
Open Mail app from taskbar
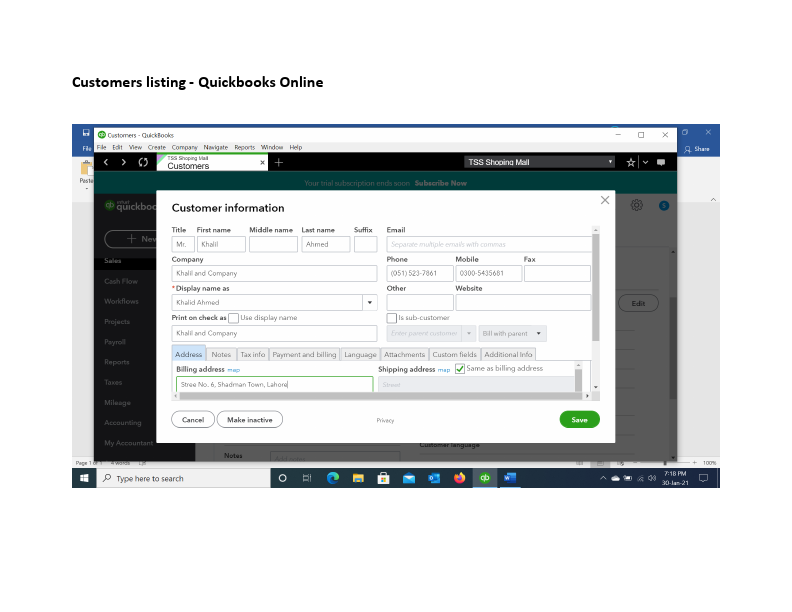(x=409, y=478)
